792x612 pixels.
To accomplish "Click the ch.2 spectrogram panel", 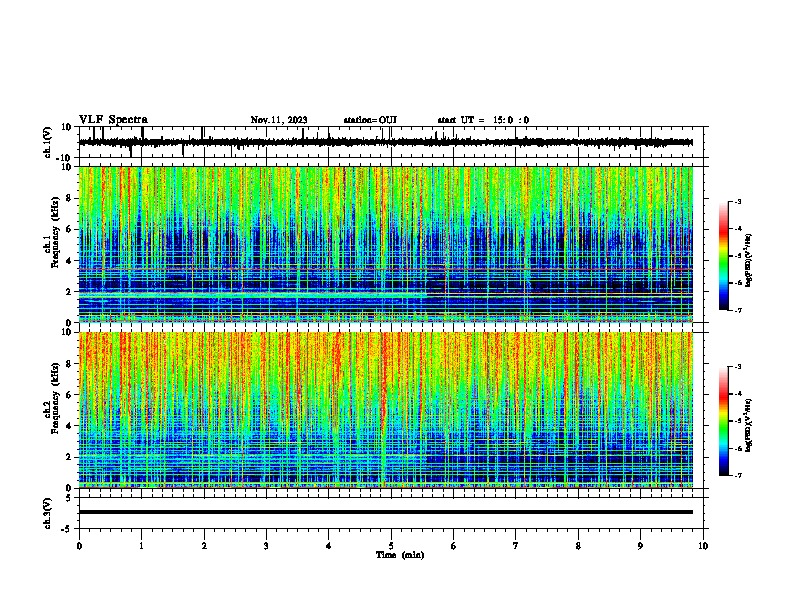I will [x=386, y=410].
